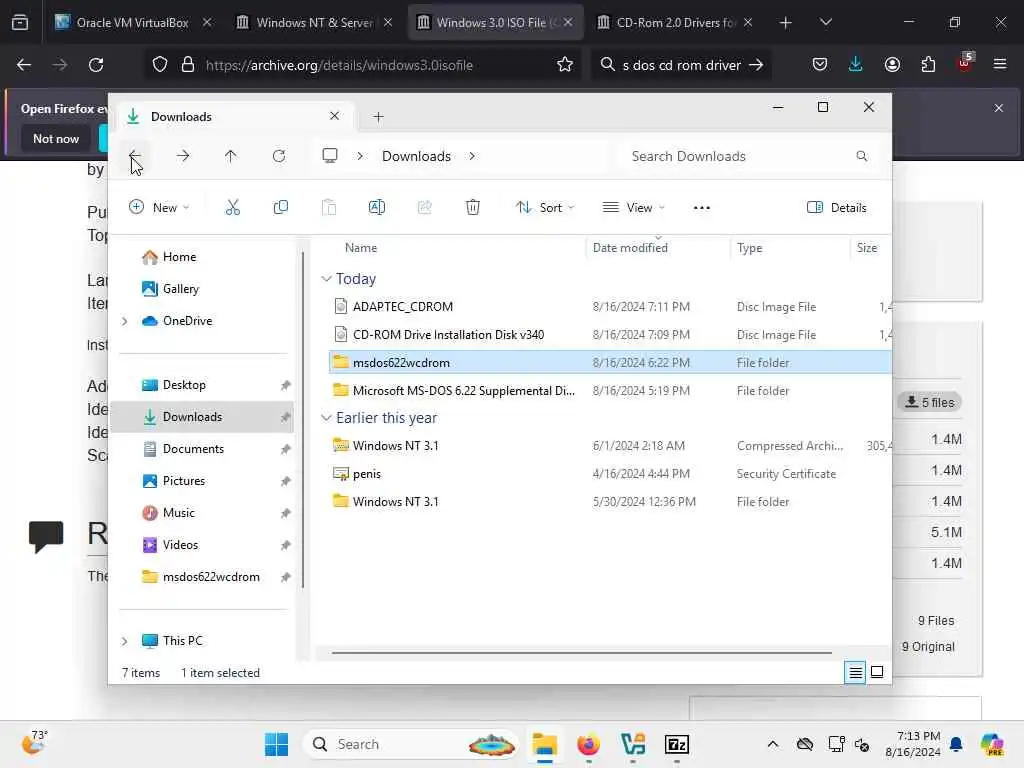The width and height of the screenshot is (1024, 768).
Task: Open Firefox hamburger application menu
Action: pyautogui.click(x=1000, y=64)
